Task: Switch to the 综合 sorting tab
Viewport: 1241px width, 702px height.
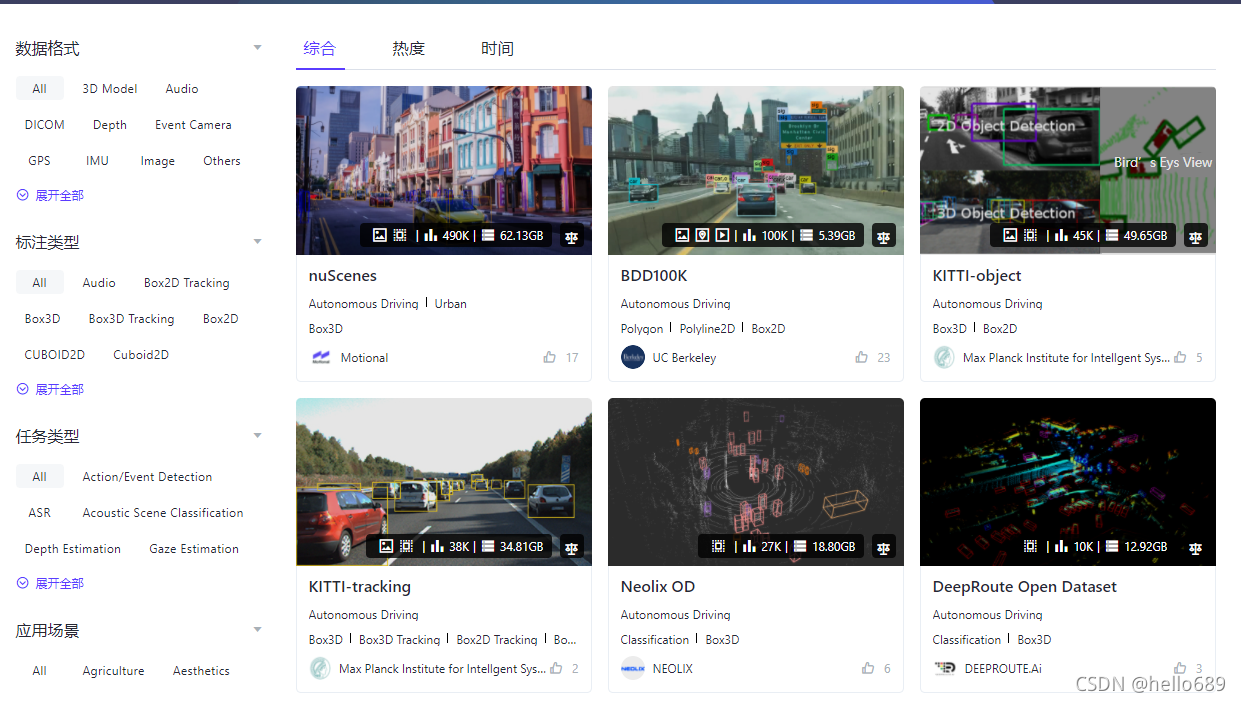Action: (320, 48)
